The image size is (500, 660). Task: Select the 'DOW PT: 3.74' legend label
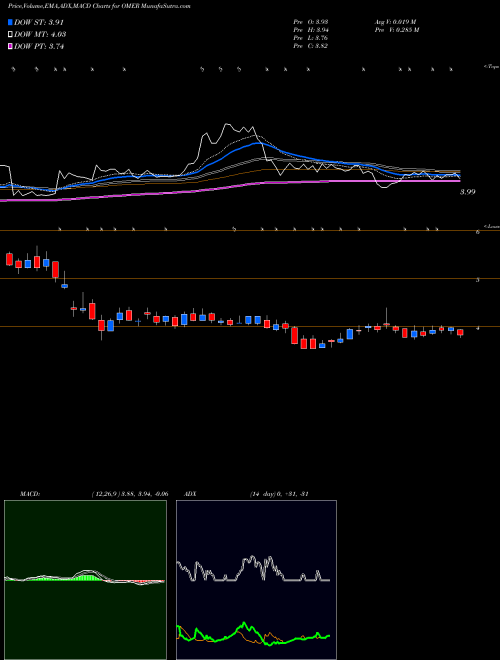point(39,46)
